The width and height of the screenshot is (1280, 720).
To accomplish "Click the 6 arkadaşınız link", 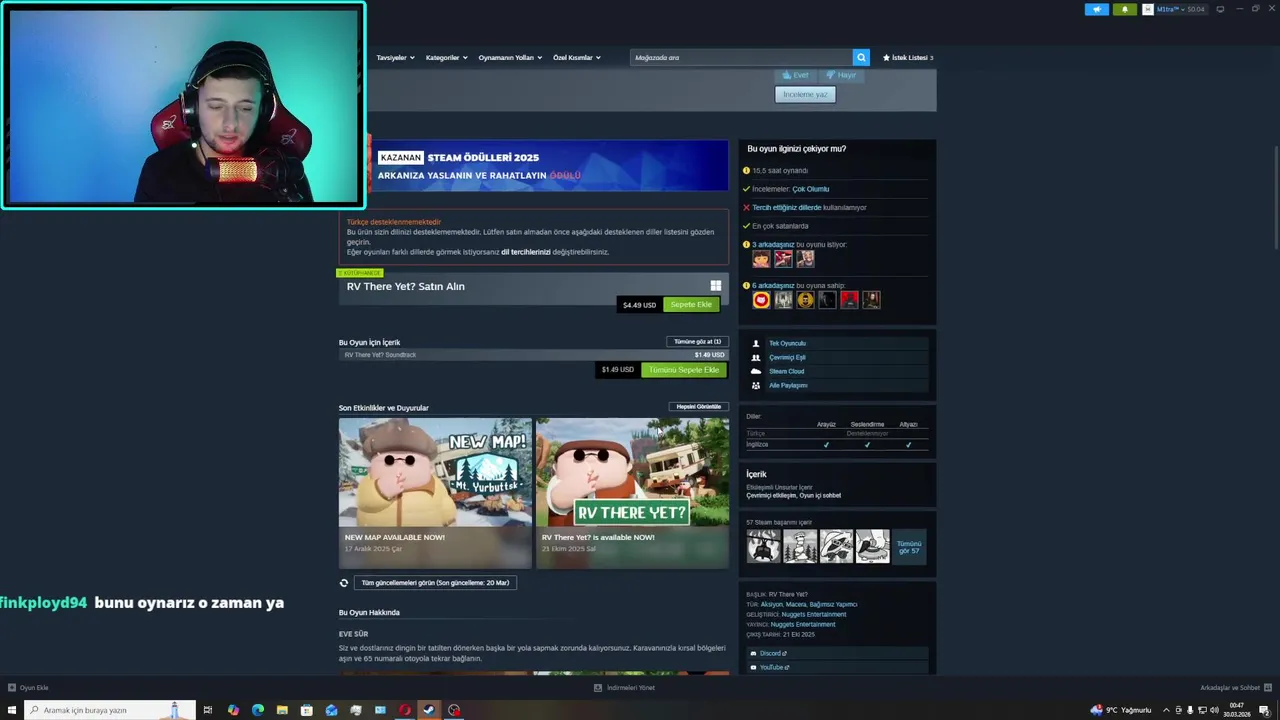I will click(x=773, y=285).
